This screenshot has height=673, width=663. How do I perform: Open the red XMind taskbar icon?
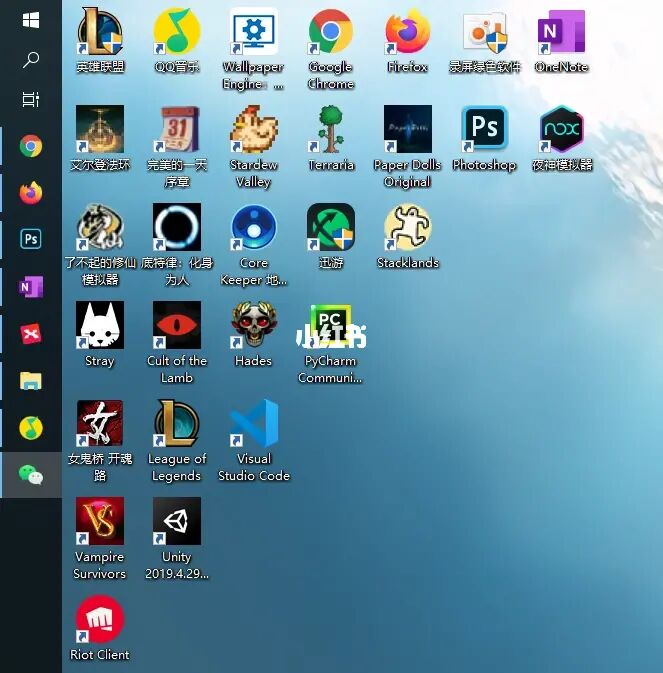point(31,333)
